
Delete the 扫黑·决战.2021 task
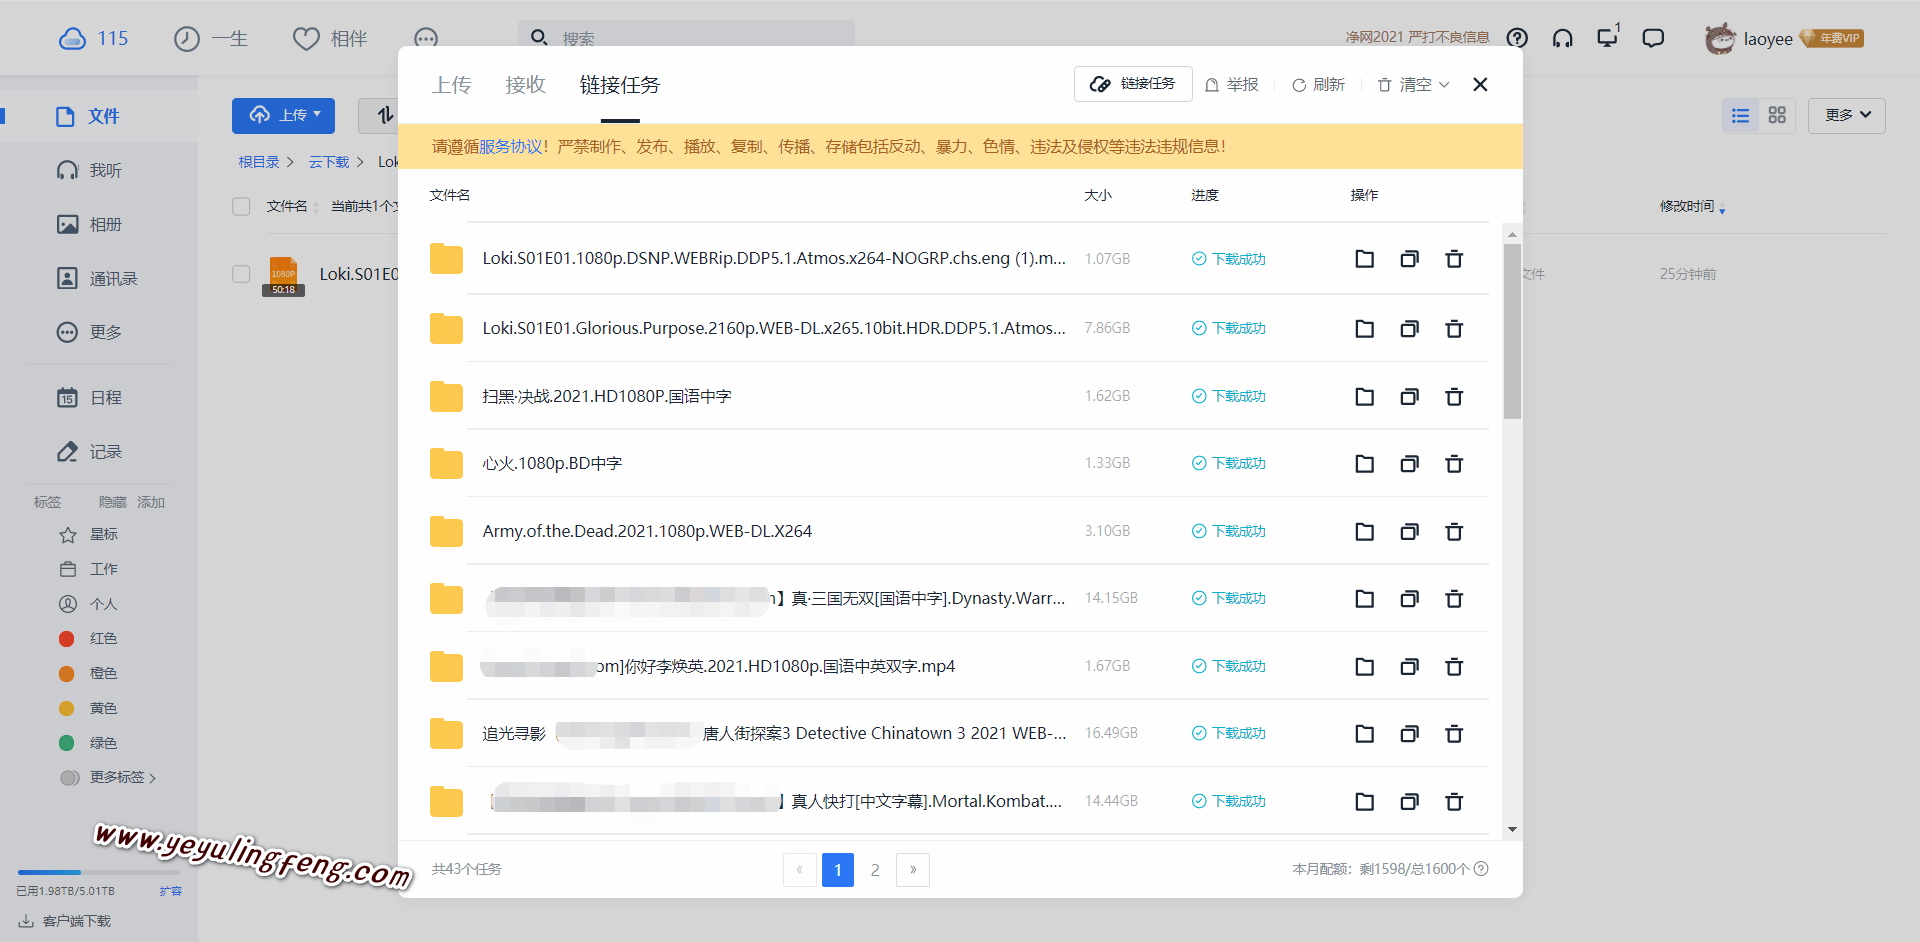(1454, 396)
